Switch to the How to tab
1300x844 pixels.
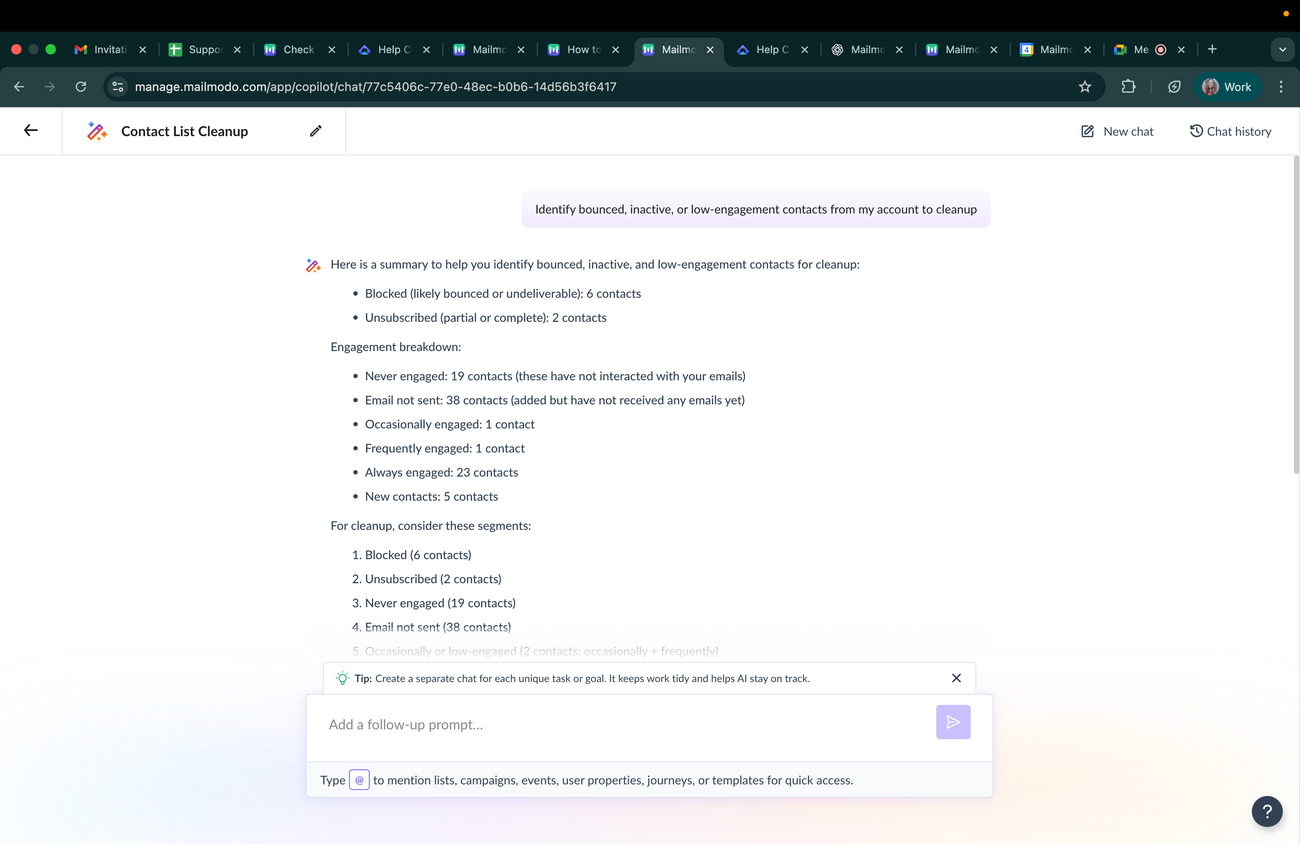point(580,49)
